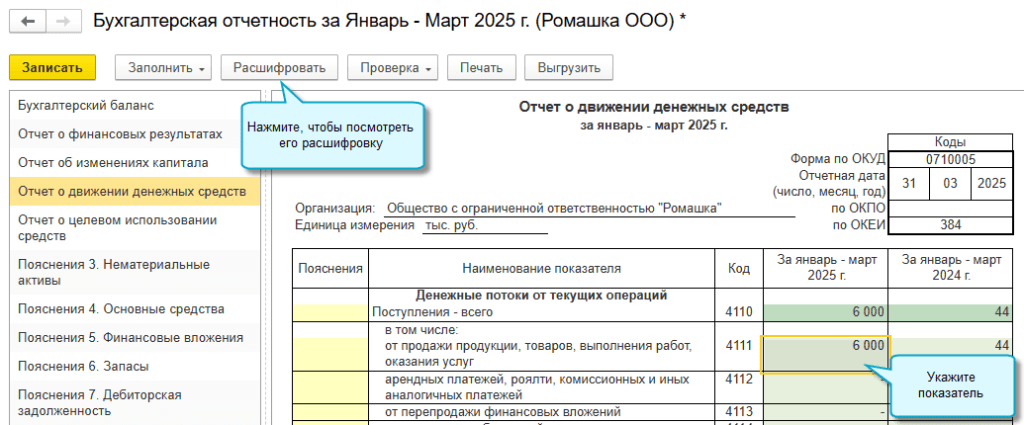Expand the Проверка dropdown
Screen dimensions: 1024x425
pyautogui.click(x=393, y=68)
